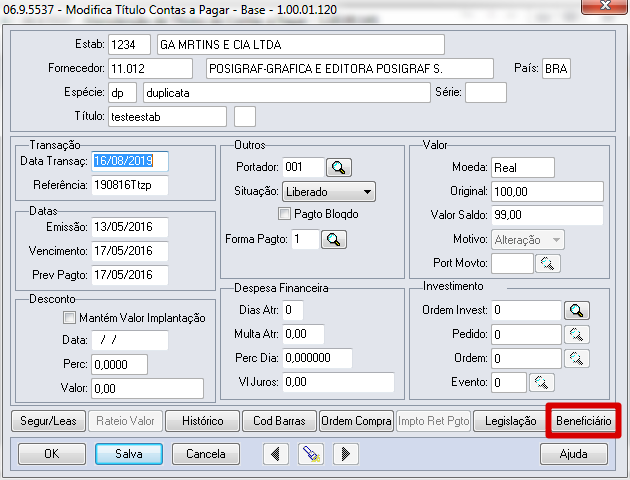
Task: Open Forma Pagto lookup magnifier icon
Action: coord(333,239)
